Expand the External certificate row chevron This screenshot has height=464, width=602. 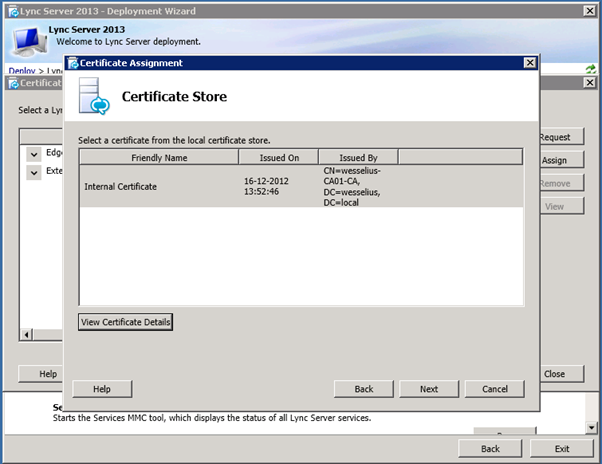(x=34, y=172)
